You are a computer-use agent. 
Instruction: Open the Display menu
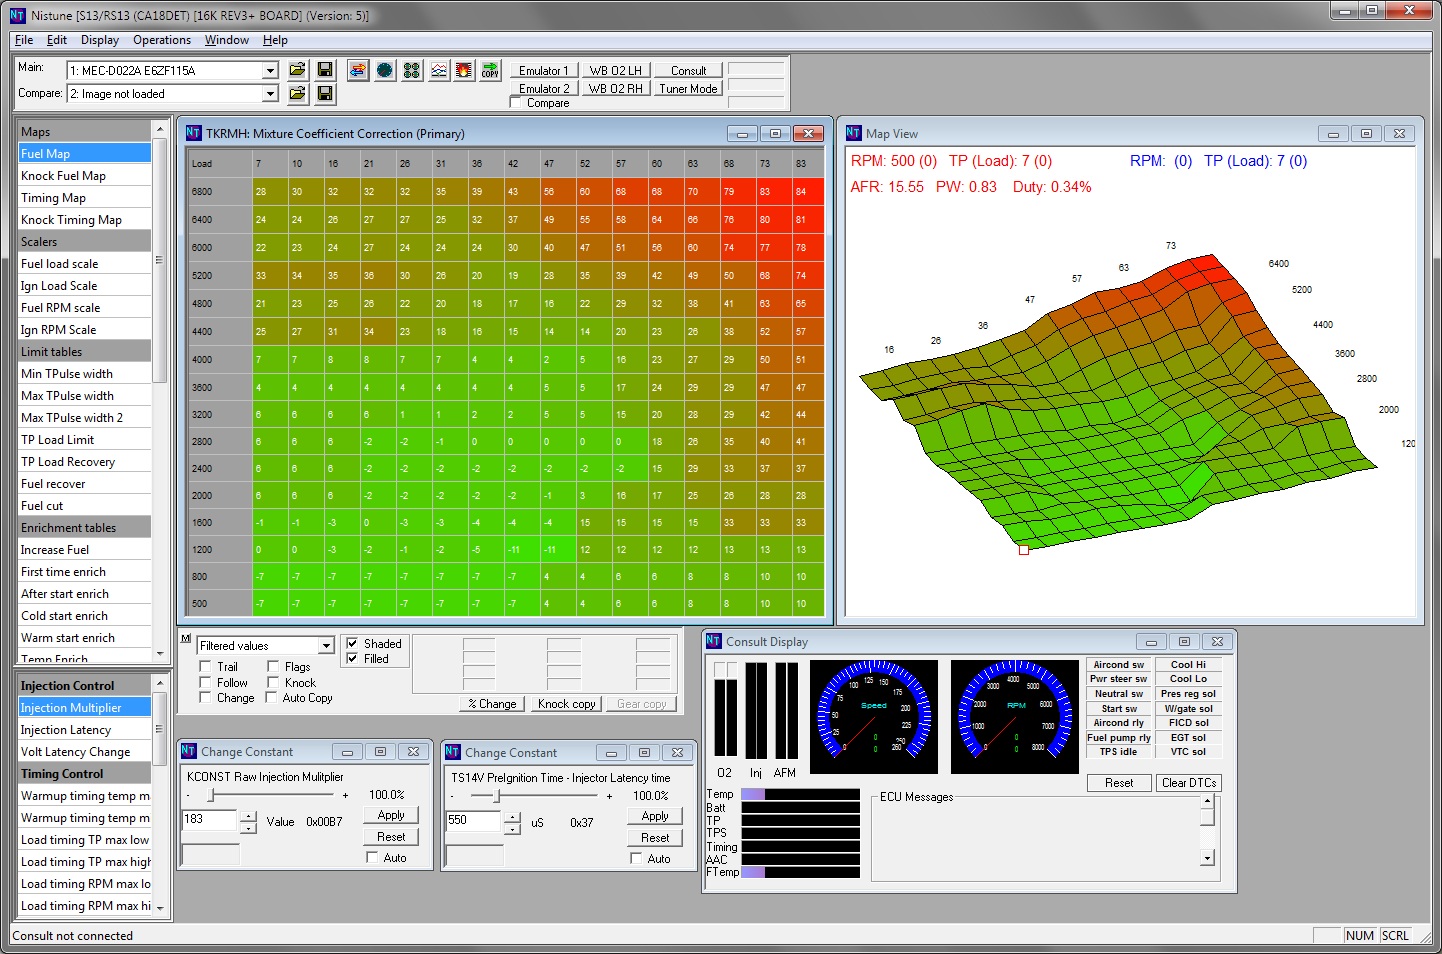100,40
